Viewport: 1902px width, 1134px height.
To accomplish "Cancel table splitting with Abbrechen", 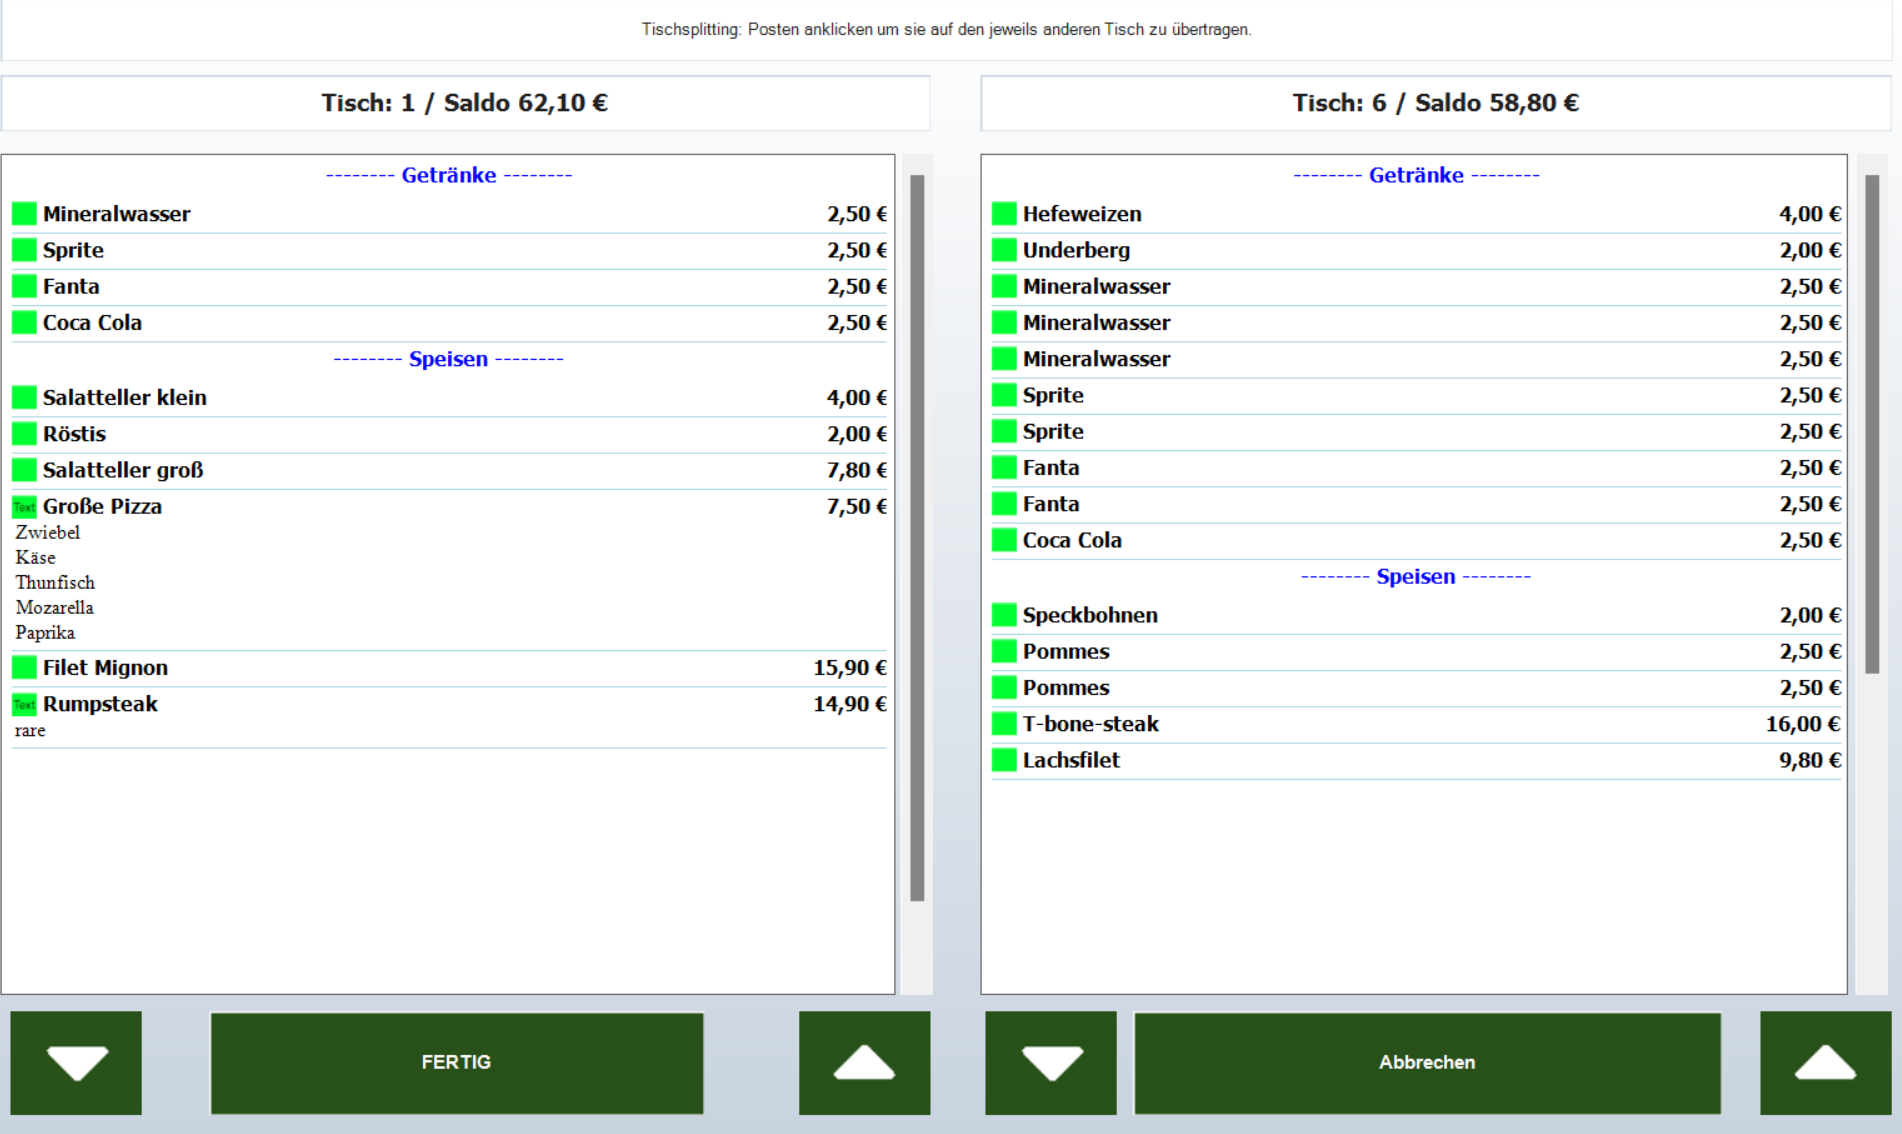I will (x=1427, y=1062).
